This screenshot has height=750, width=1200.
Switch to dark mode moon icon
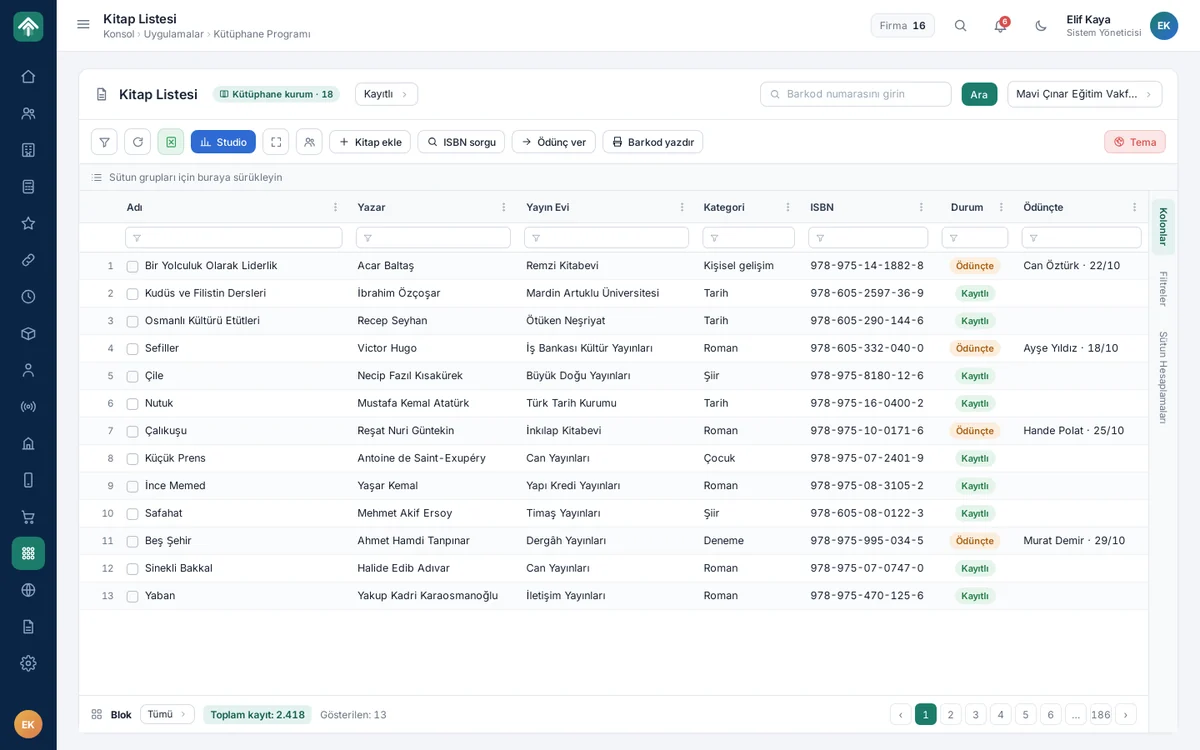tap(1041, 26)
